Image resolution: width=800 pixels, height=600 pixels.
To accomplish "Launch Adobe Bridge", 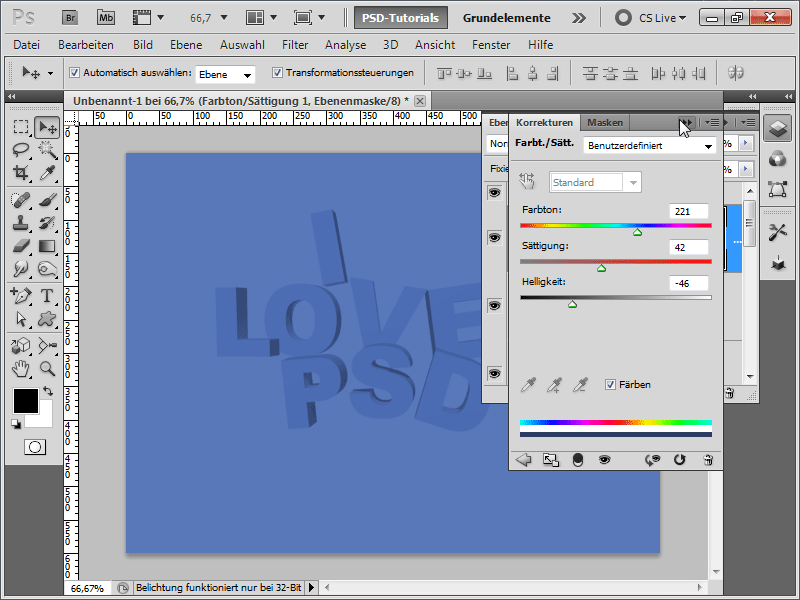I will [x=70, y=18].
